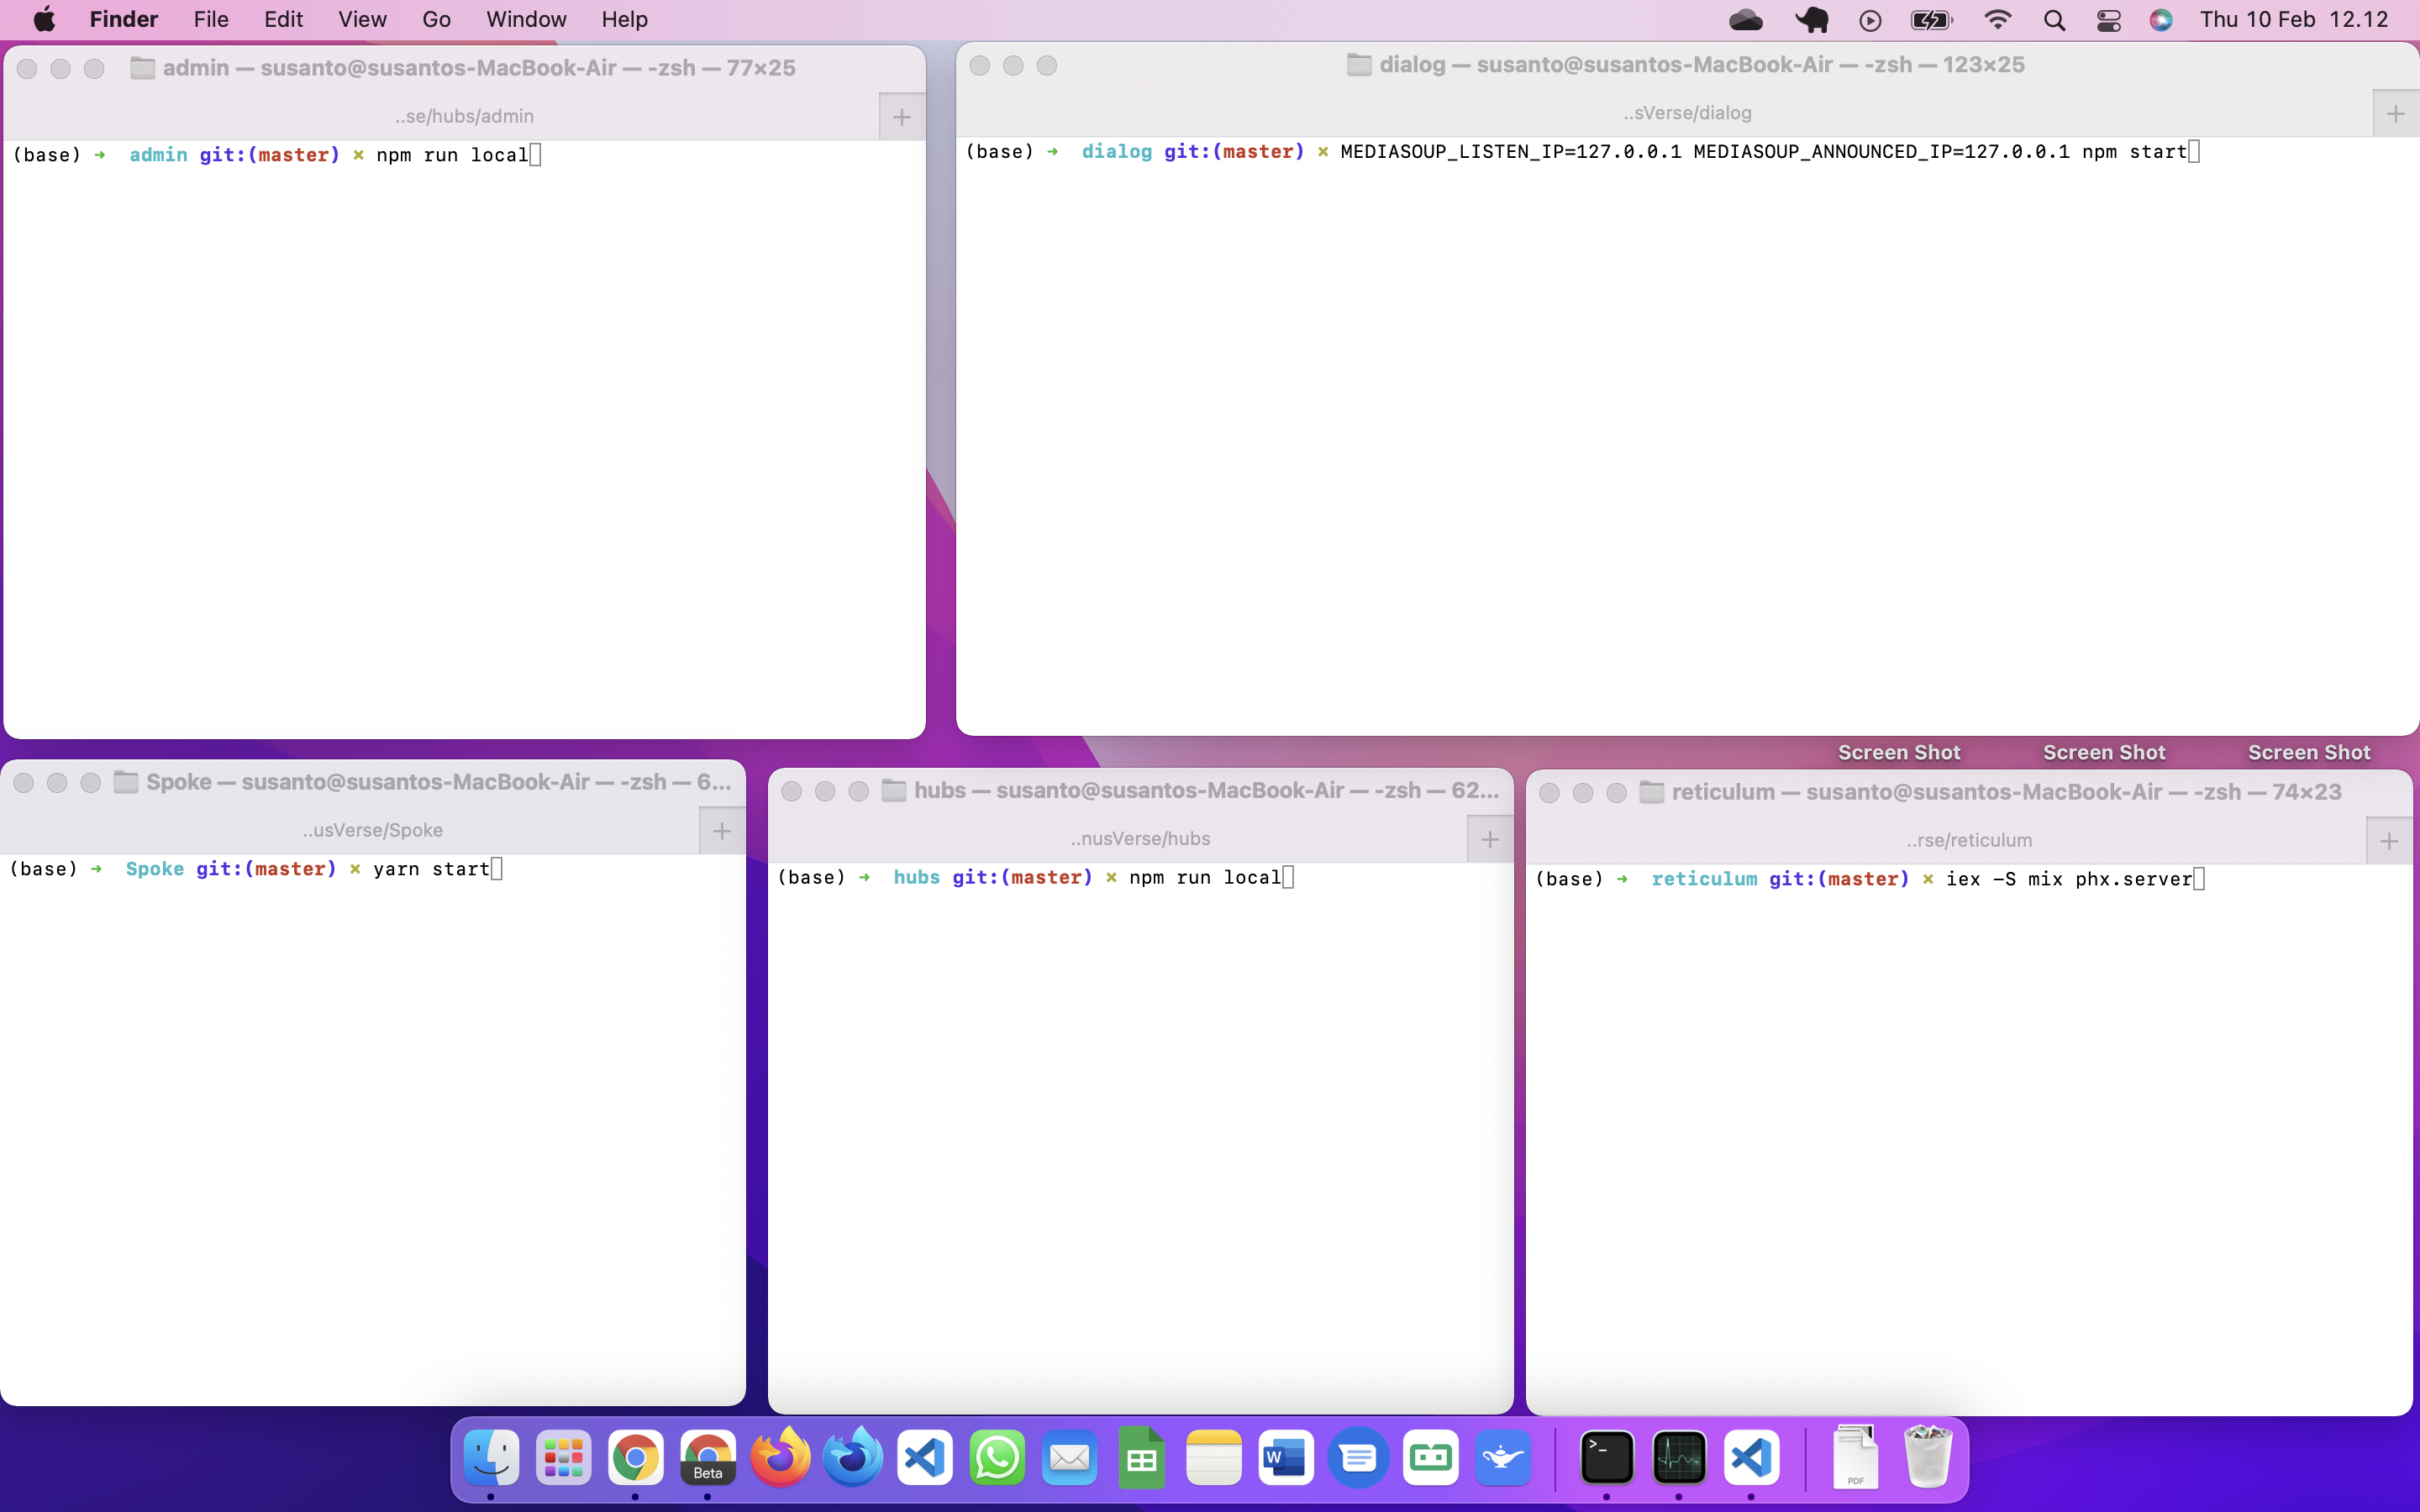Open the white Visual Studio Code icon in the Dock
Screen dimensions: 2420x1512
pyautogui.click(x=925, y=1458)
